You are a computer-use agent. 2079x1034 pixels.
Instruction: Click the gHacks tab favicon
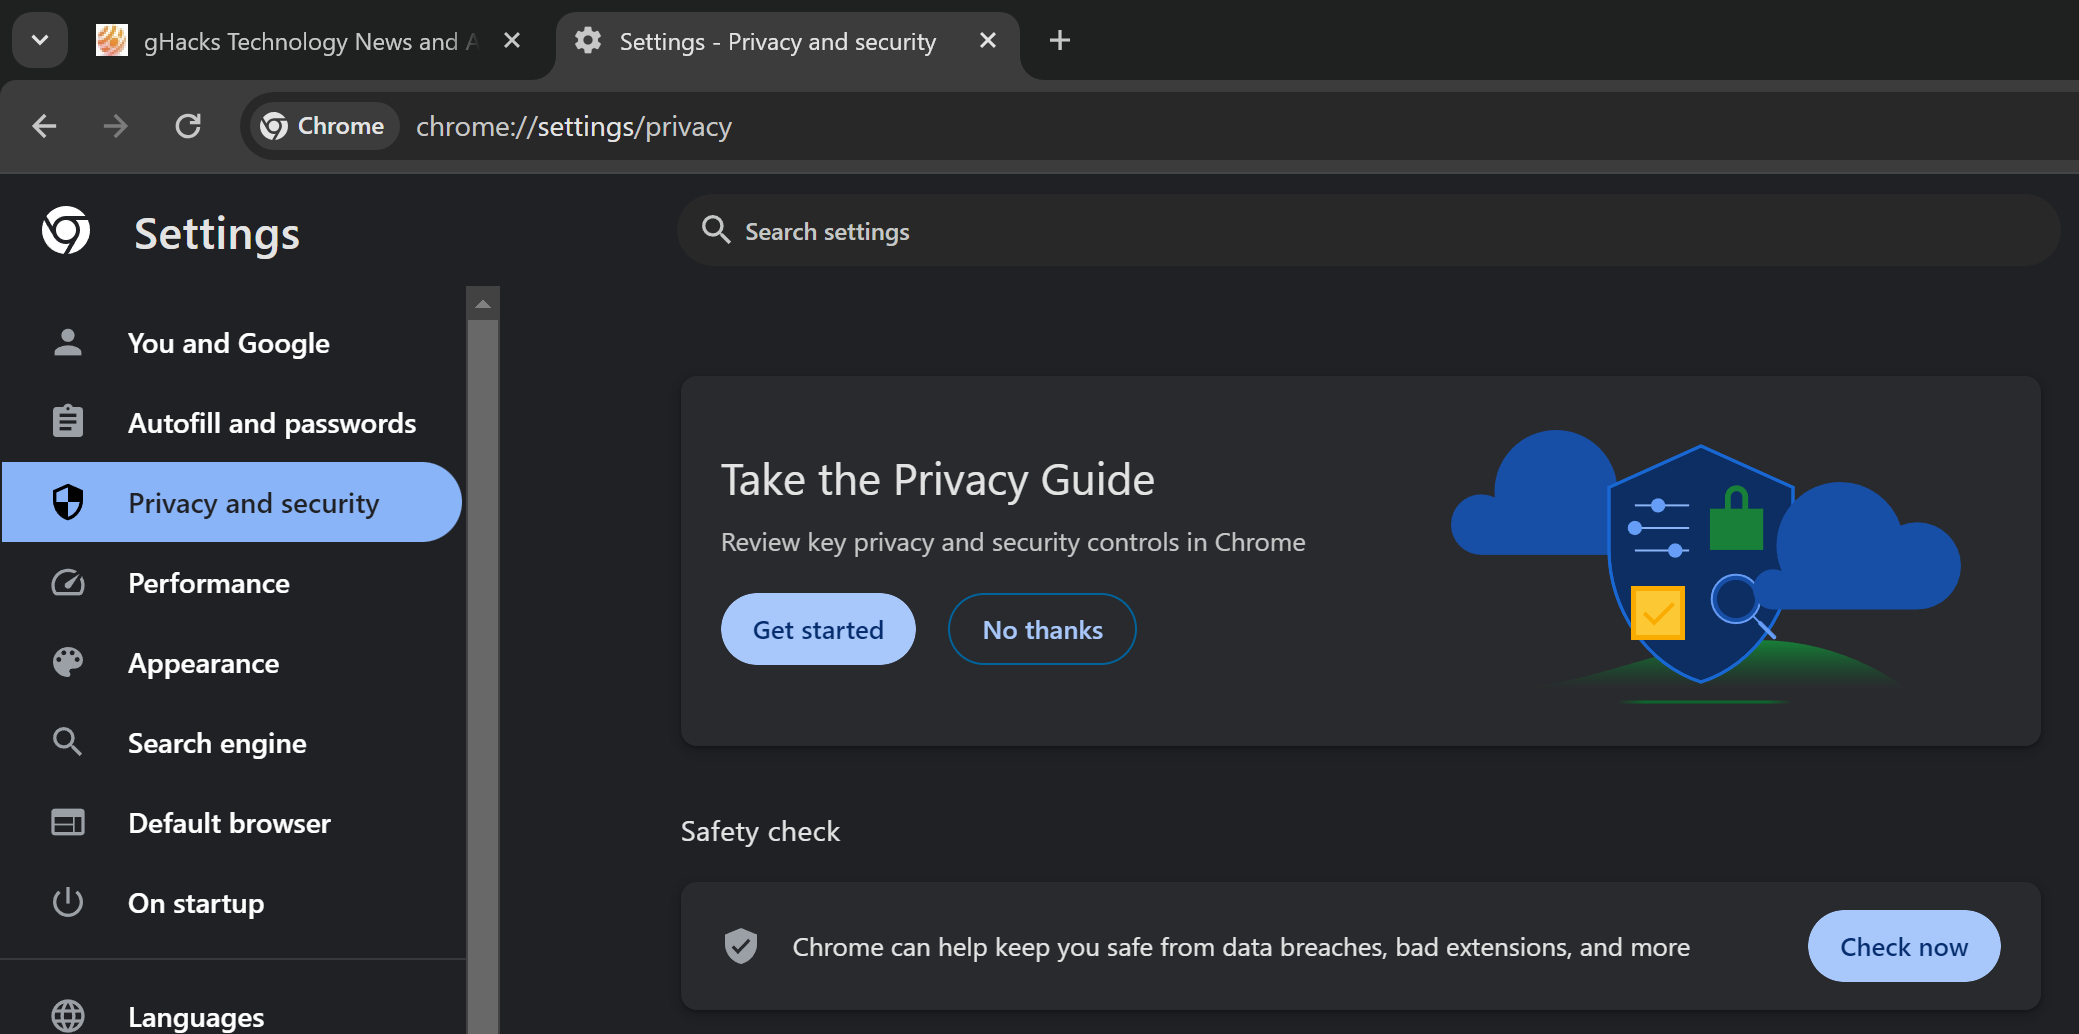[112, 40]
